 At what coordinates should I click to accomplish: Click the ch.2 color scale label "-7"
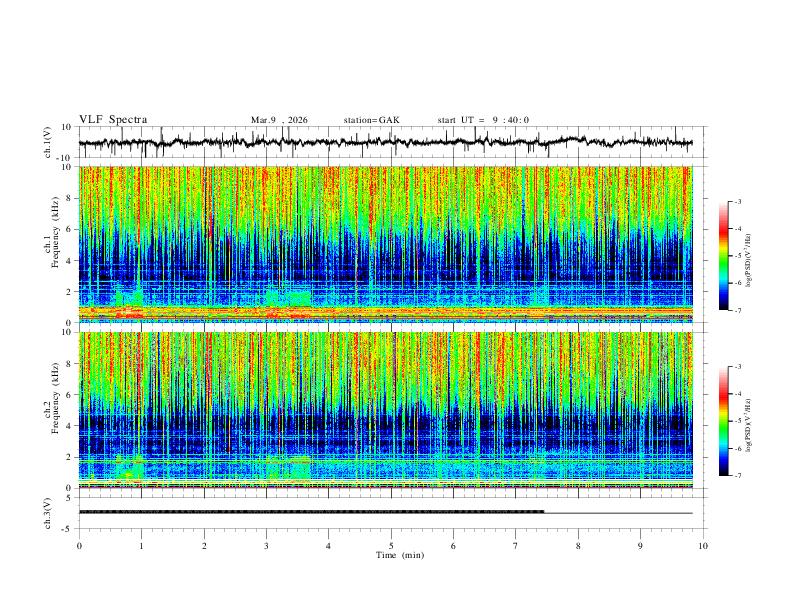coord(738,475)
